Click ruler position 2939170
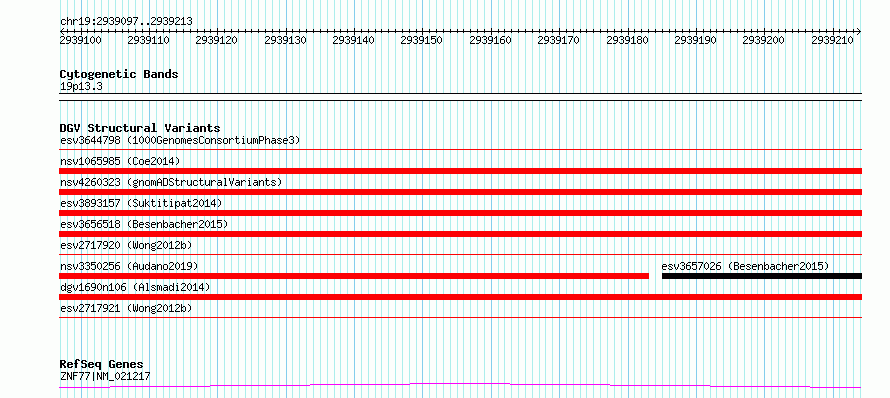 pyautogui.click(x=559, y=40)
